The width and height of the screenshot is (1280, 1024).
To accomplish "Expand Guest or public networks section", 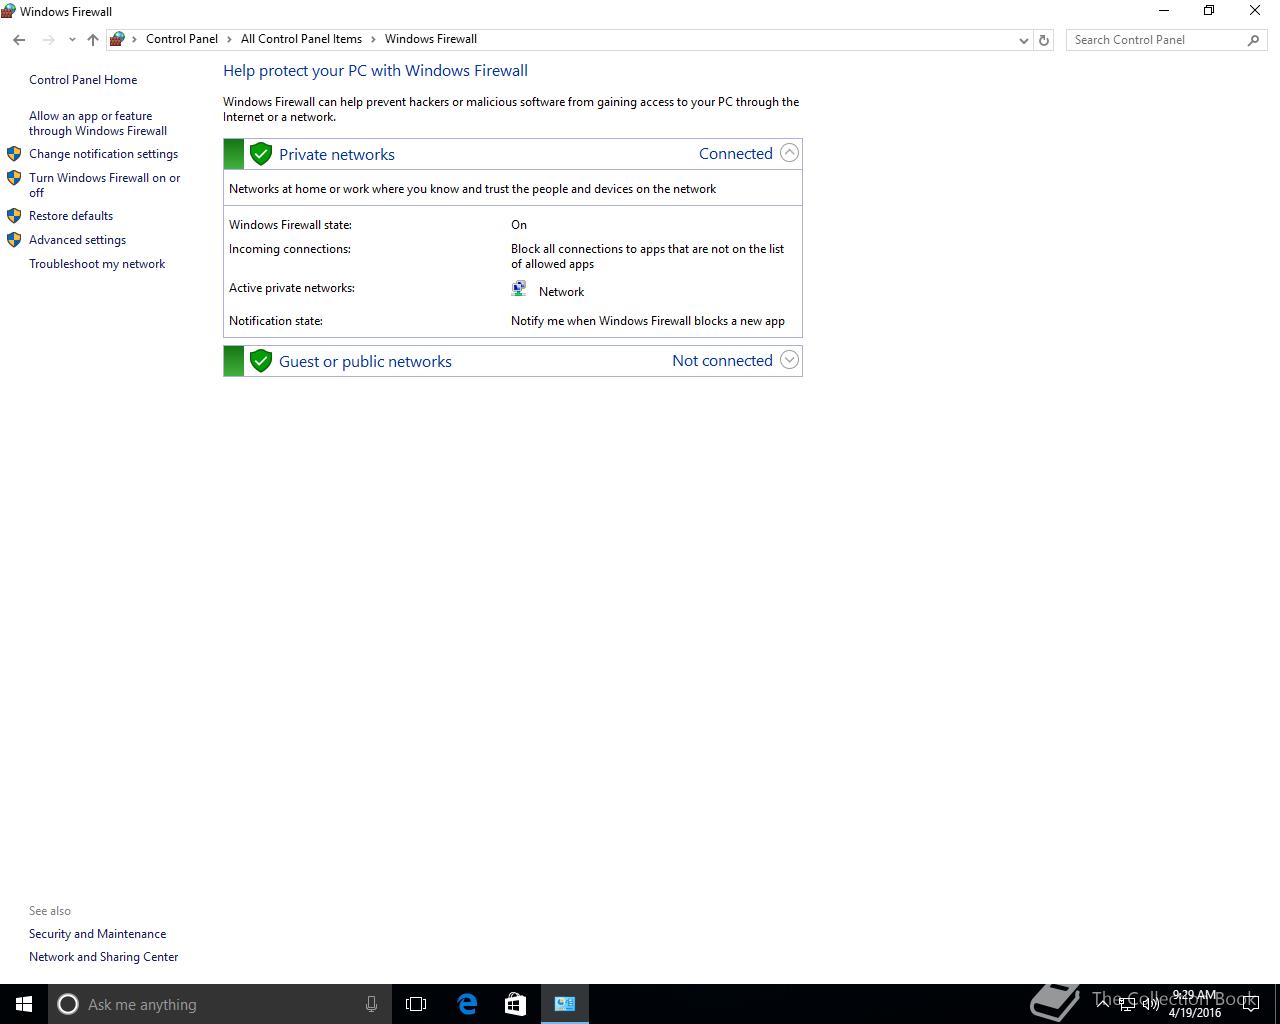I will [x=789, y=360].
